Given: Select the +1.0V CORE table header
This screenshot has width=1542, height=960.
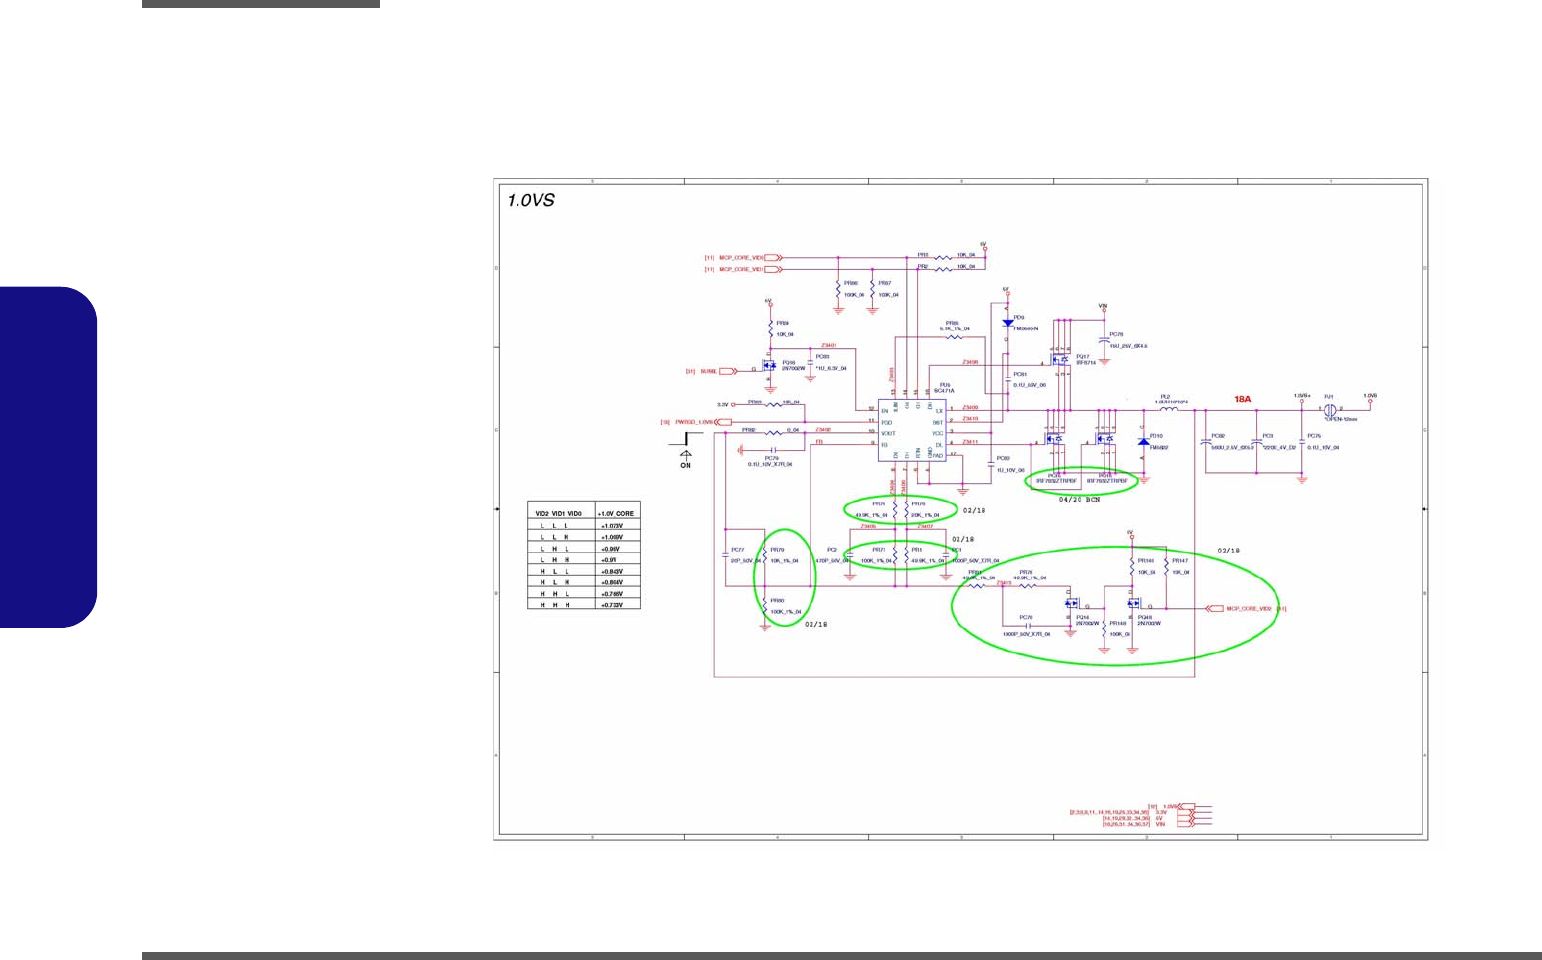Looking at the screenshot, I should [x=617, y=513].
